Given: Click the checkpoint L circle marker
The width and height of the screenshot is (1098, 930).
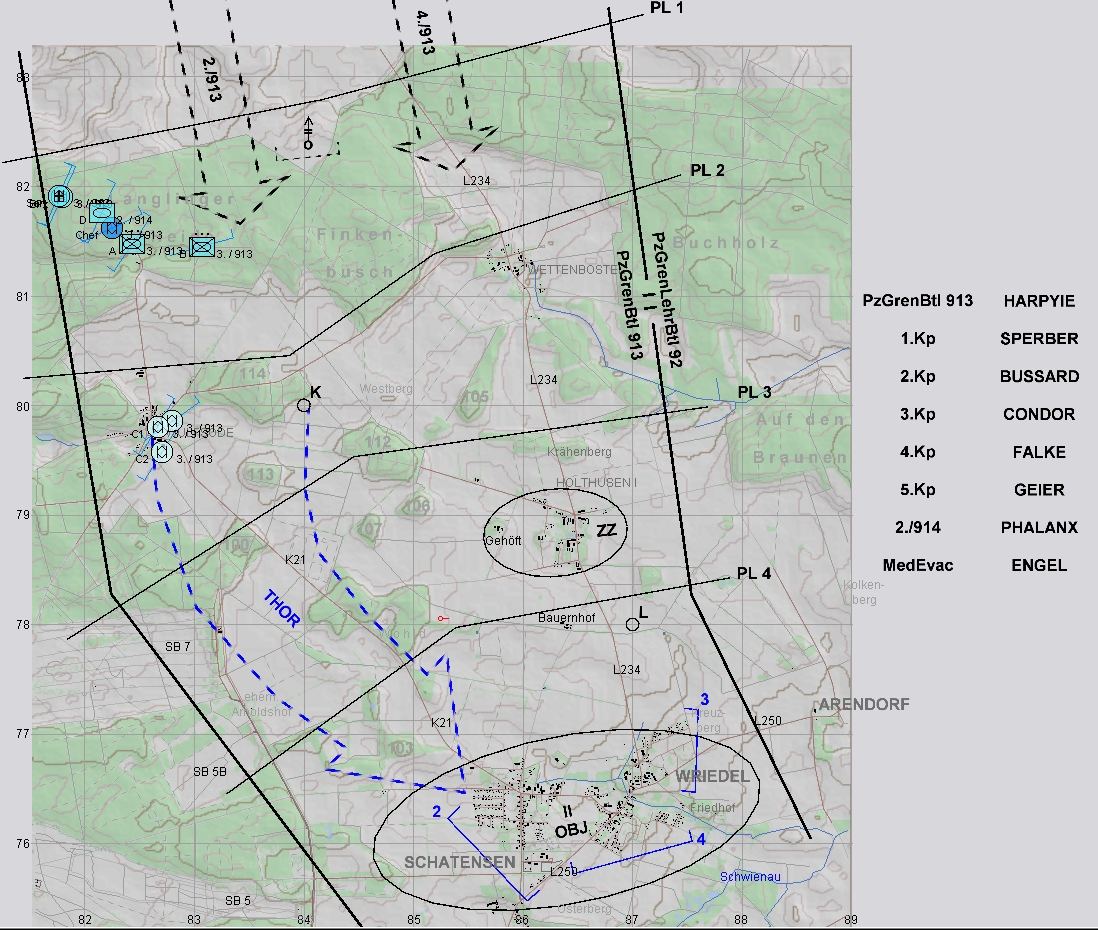Looking at the screenshot, I should pos(632,624).
